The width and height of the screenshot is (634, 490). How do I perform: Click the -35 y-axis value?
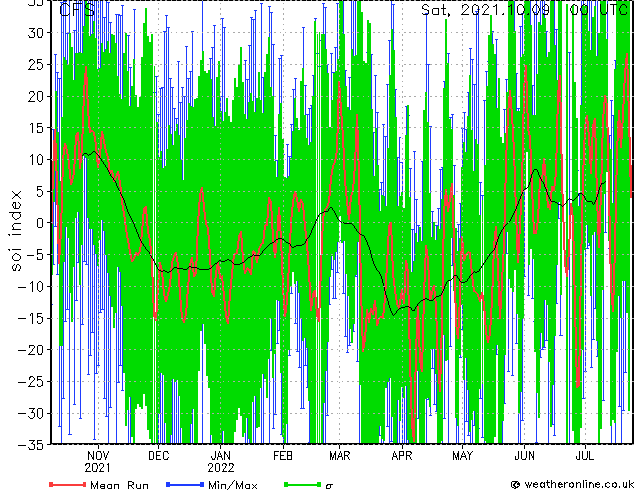tap(32, 445)
